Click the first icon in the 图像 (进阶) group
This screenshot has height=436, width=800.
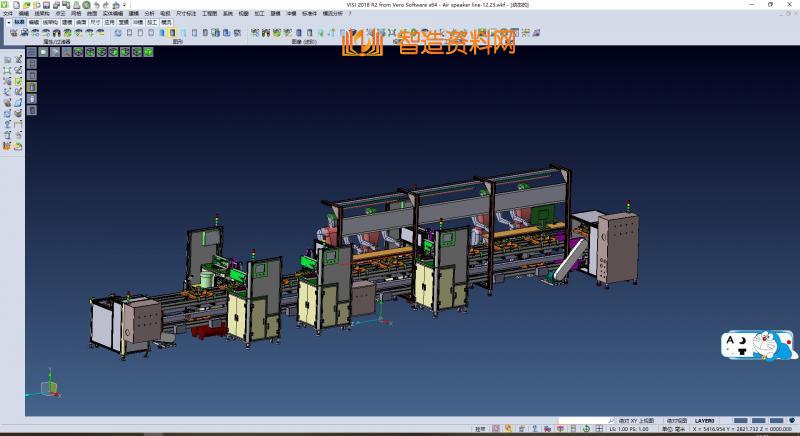254,32
